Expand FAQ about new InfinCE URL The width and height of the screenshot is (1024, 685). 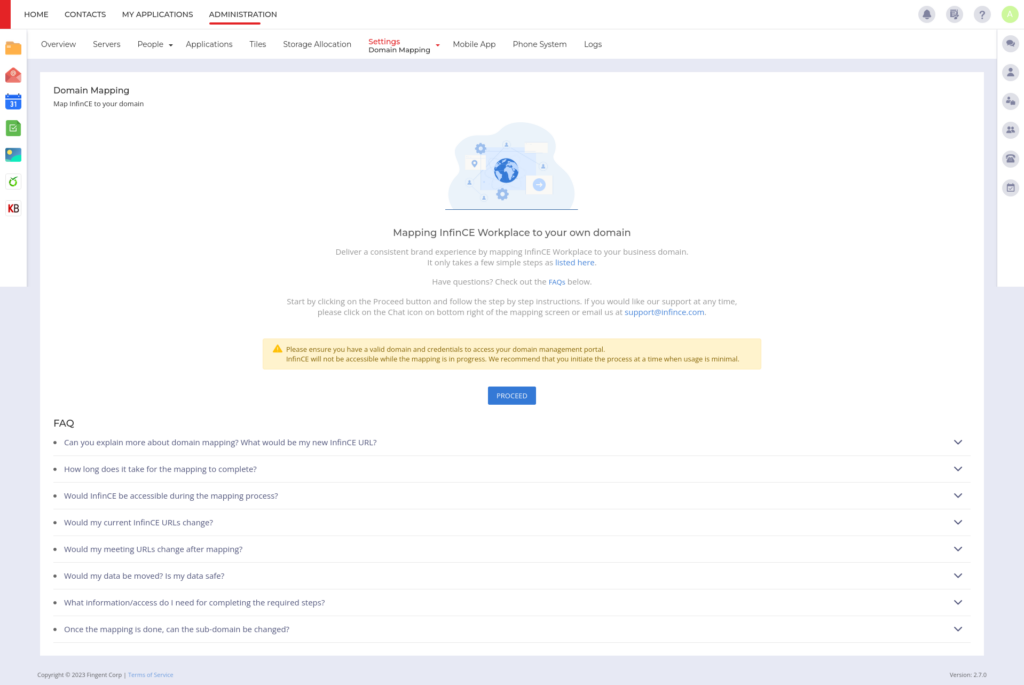(x=511, y=442)
